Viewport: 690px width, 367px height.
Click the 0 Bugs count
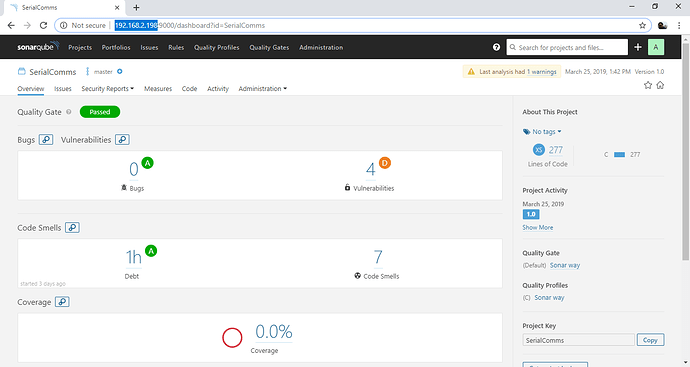(134, 169)
